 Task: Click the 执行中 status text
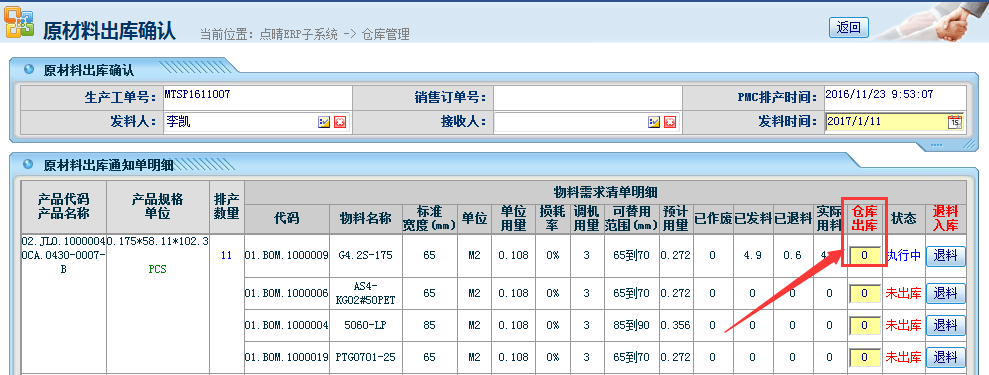(904, 256)
